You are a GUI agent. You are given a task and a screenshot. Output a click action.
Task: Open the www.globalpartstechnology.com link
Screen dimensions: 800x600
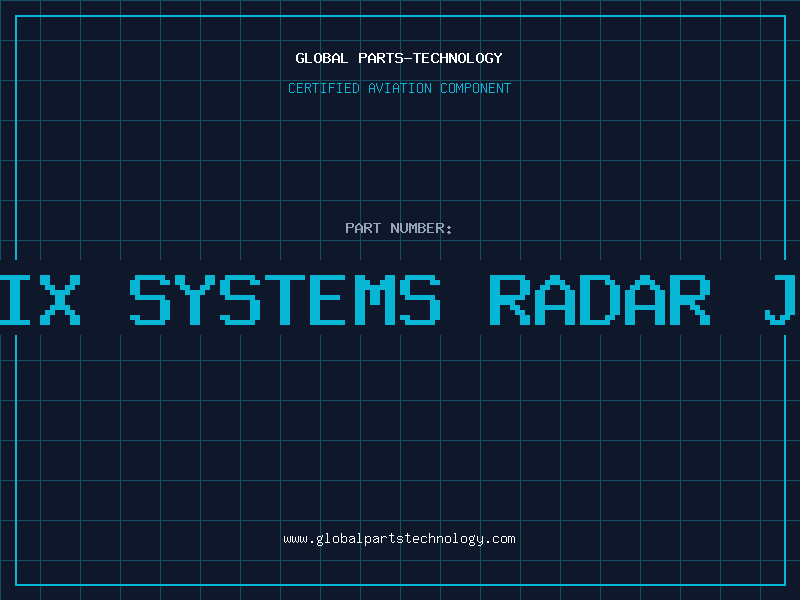pyautogui.click(x=399, y=539)
